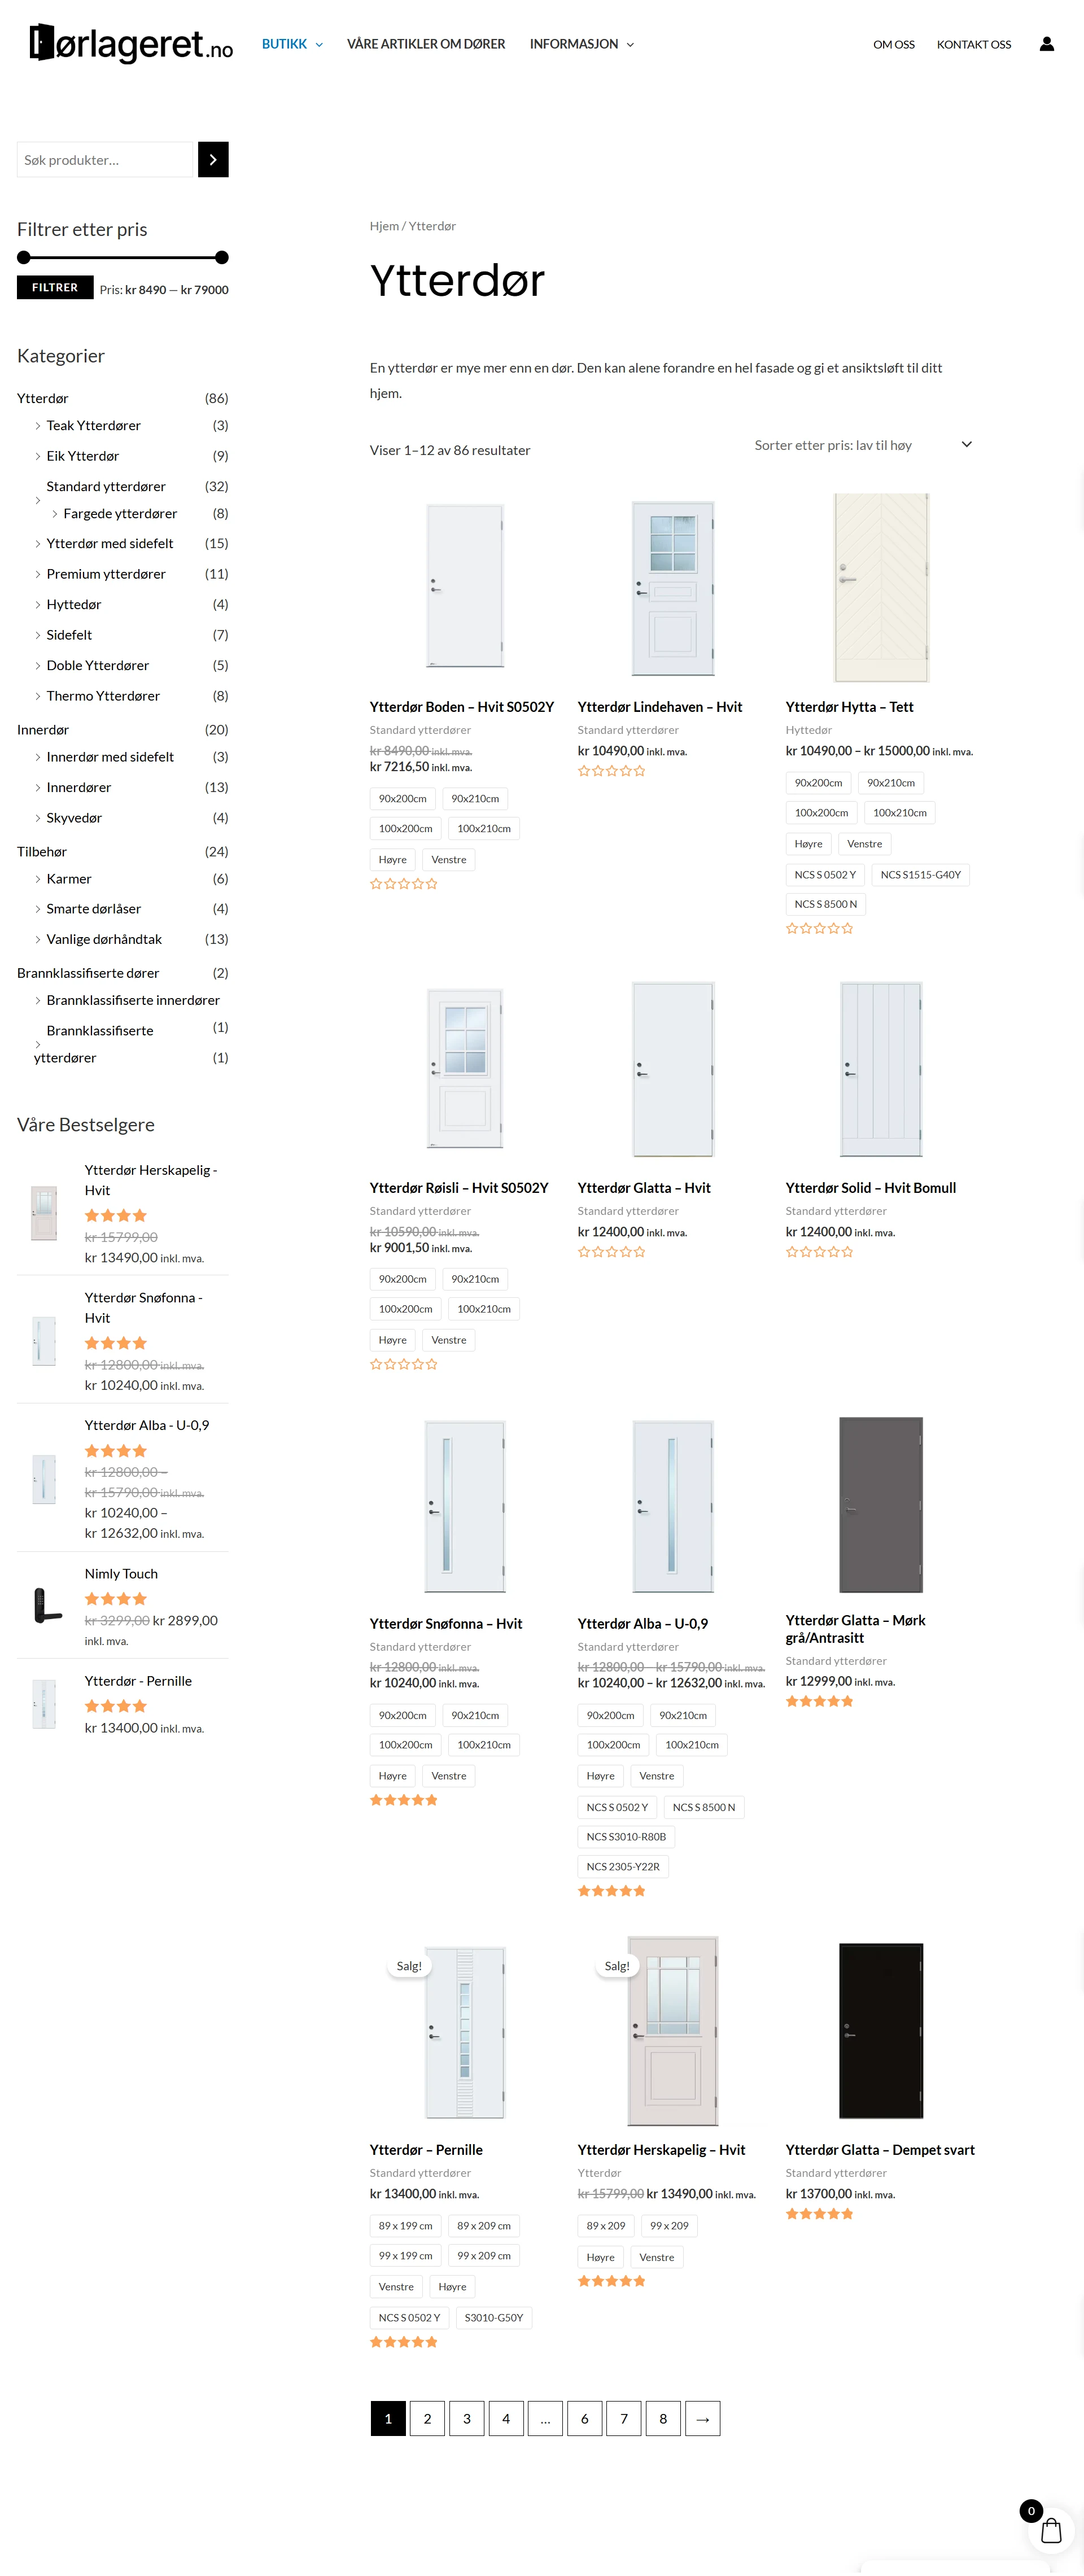Choose Venstre option for Ytterdør Røisli
The height and width of the screenshot is (2576, 1084).
pyautogui.click(x=448, y=1340)
